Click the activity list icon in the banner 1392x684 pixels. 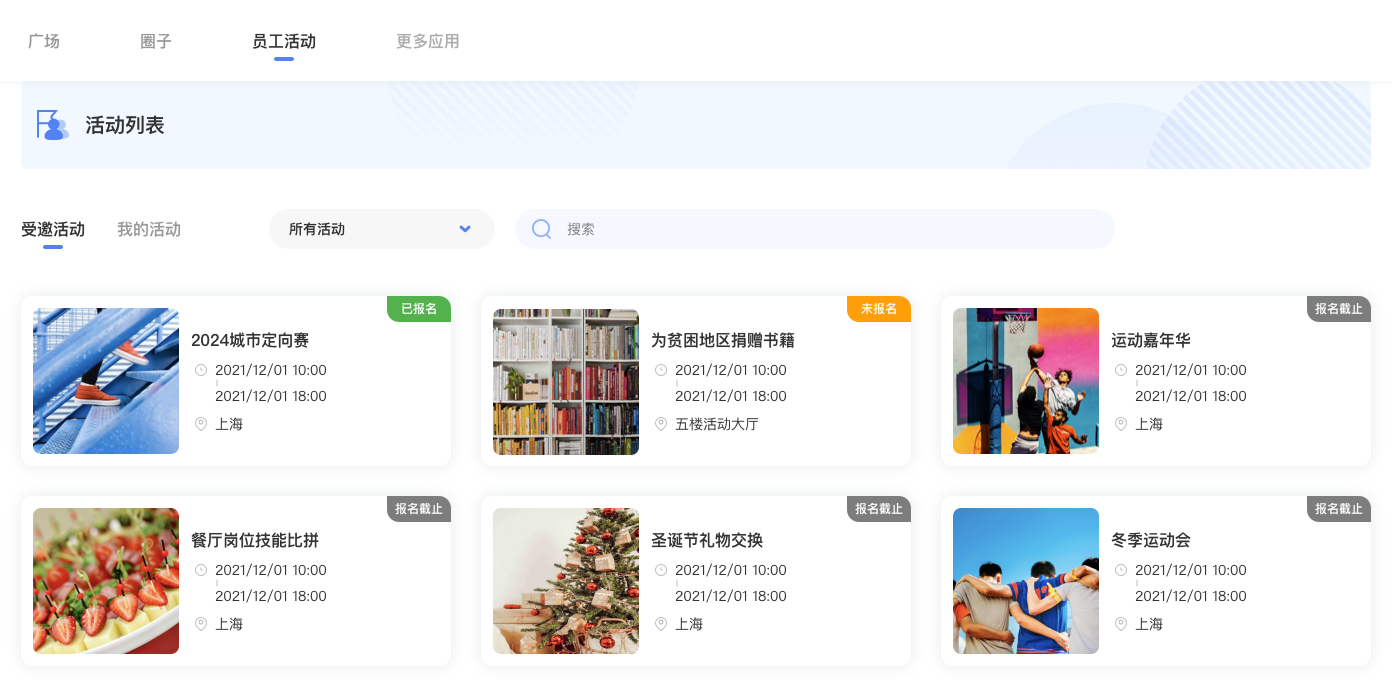[52, 124]
